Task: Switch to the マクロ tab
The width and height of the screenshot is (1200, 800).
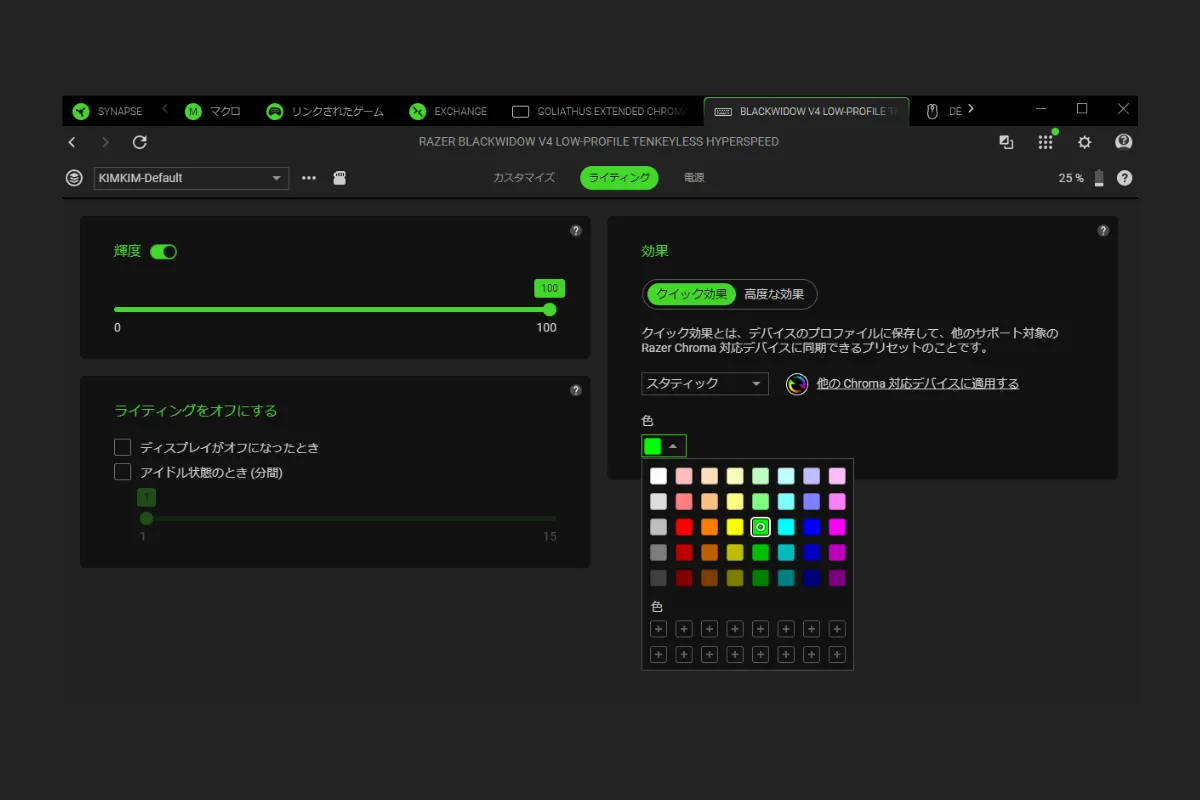Action: click(x=214, y=111)
